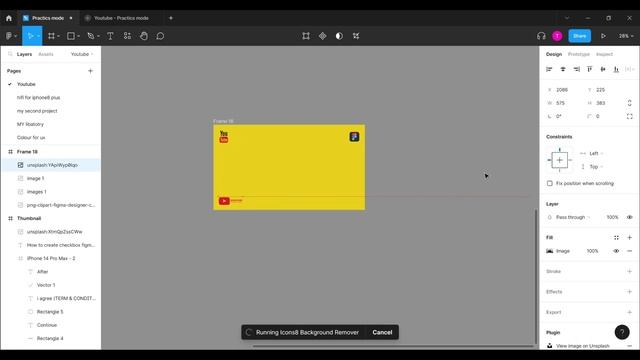Screen dimensions: 640x360
Task: Select the Text tool
Action: (110, 36)
